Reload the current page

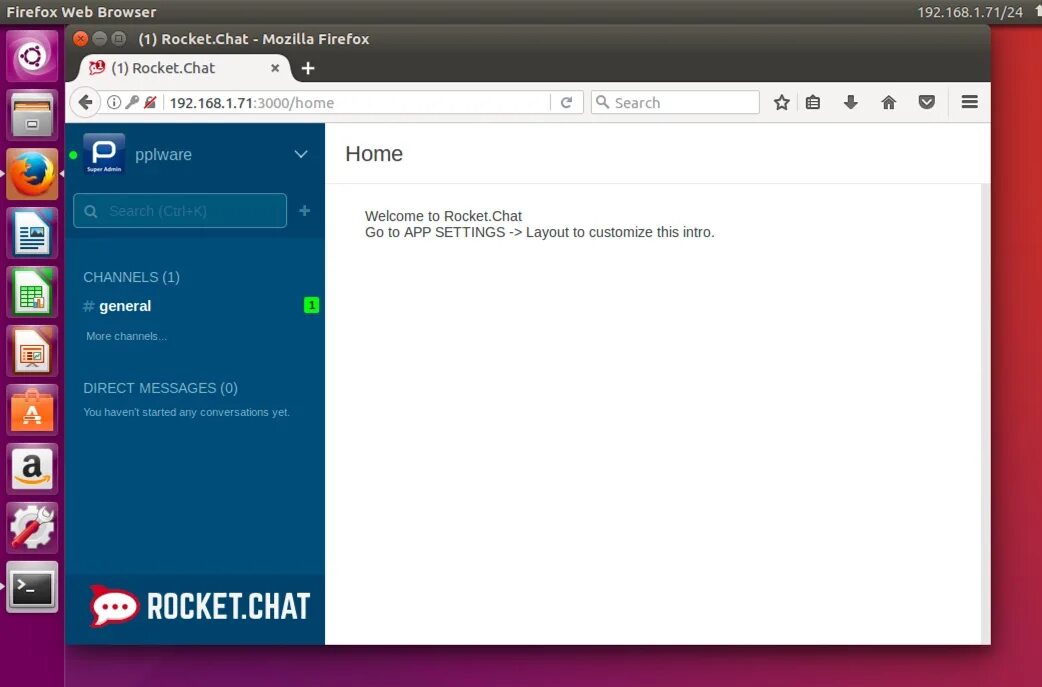[x=566, y=102]
